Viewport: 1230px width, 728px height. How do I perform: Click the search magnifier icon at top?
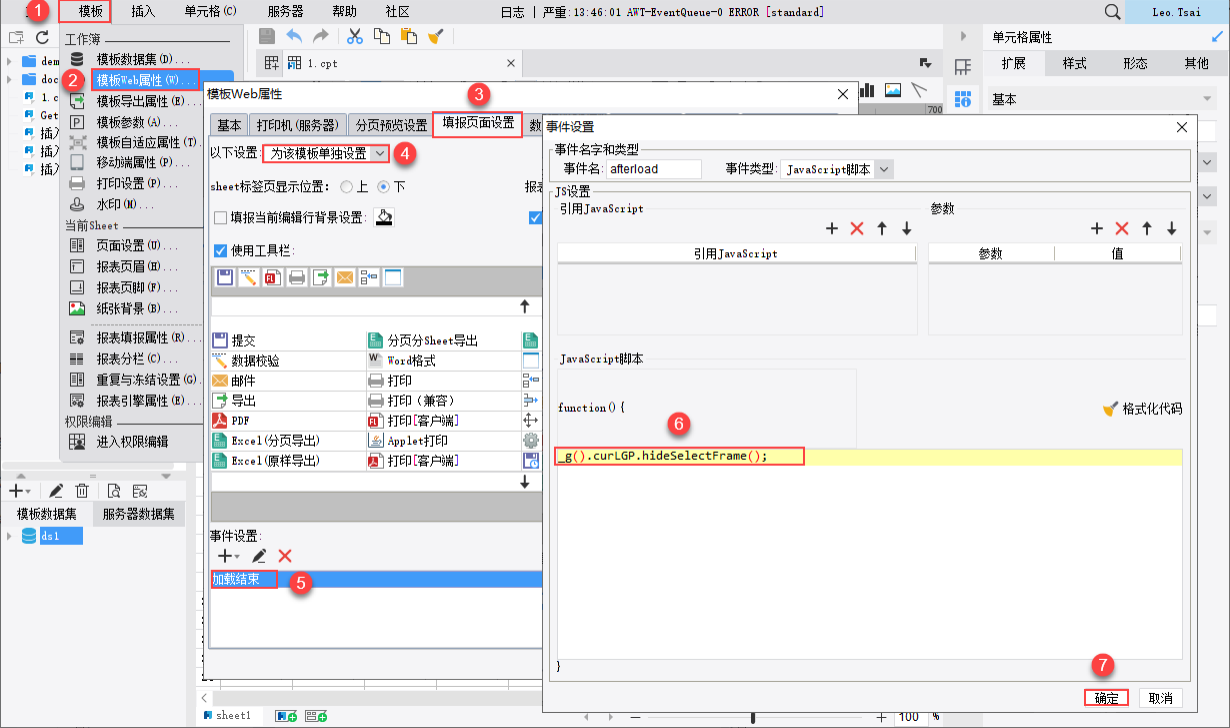click(1112, 12)
